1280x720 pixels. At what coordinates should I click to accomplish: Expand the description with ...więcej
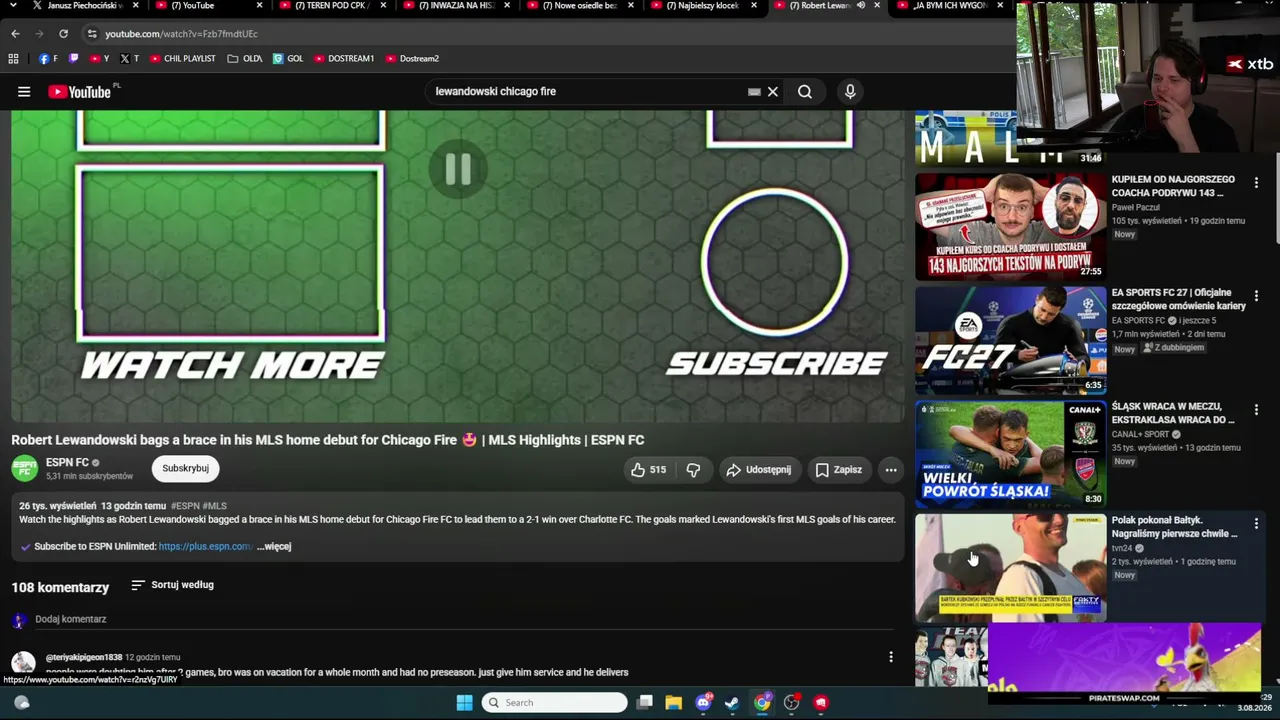[274, 547]
